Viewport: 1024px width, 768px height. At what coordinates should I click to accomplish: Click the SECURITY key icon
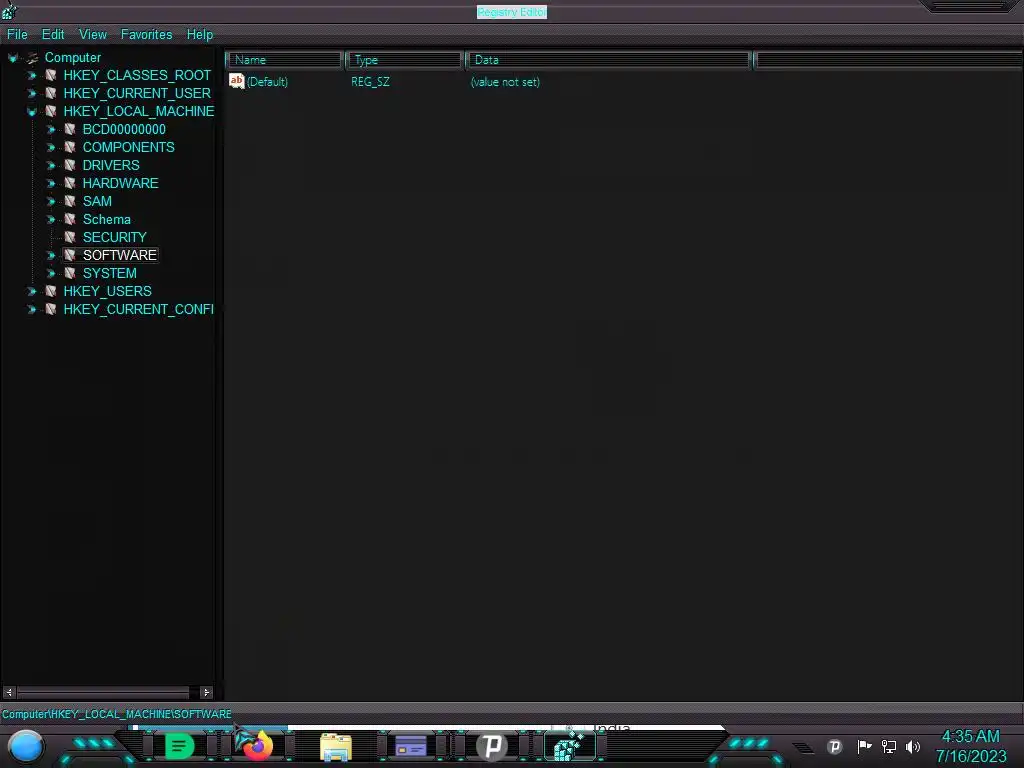click(70, 237)
